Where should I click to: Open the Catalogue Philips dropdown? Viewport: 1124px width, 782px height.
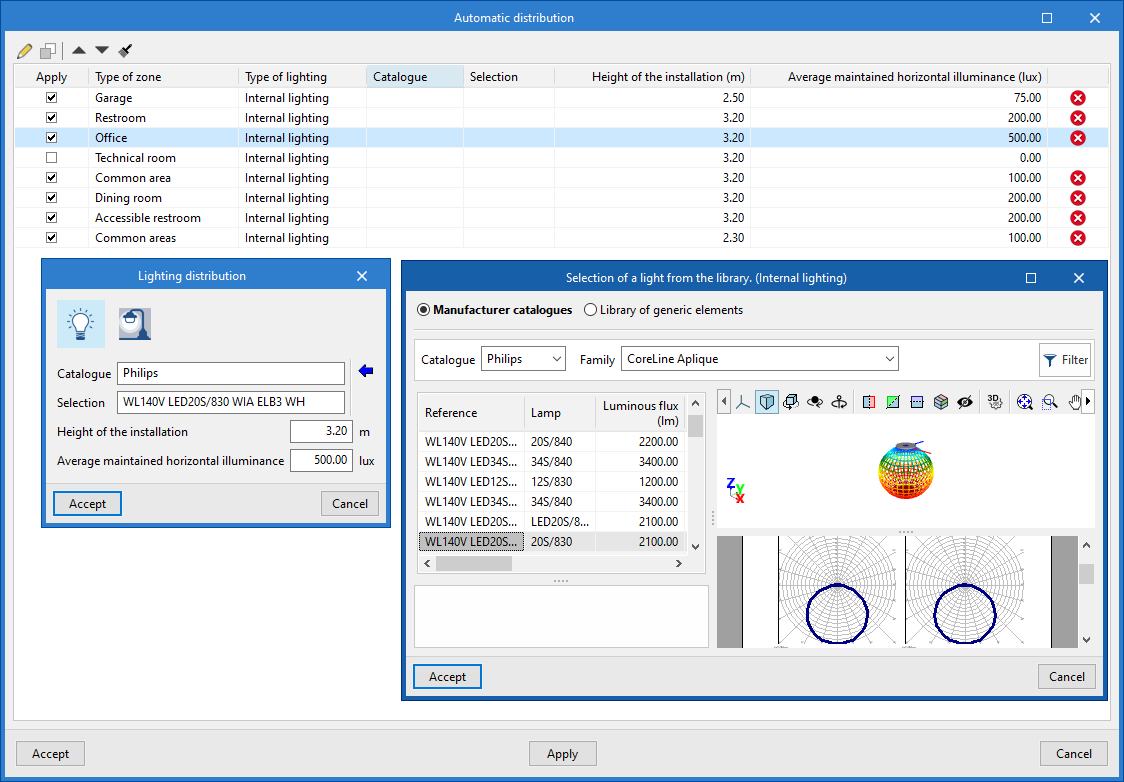[523, 359]
